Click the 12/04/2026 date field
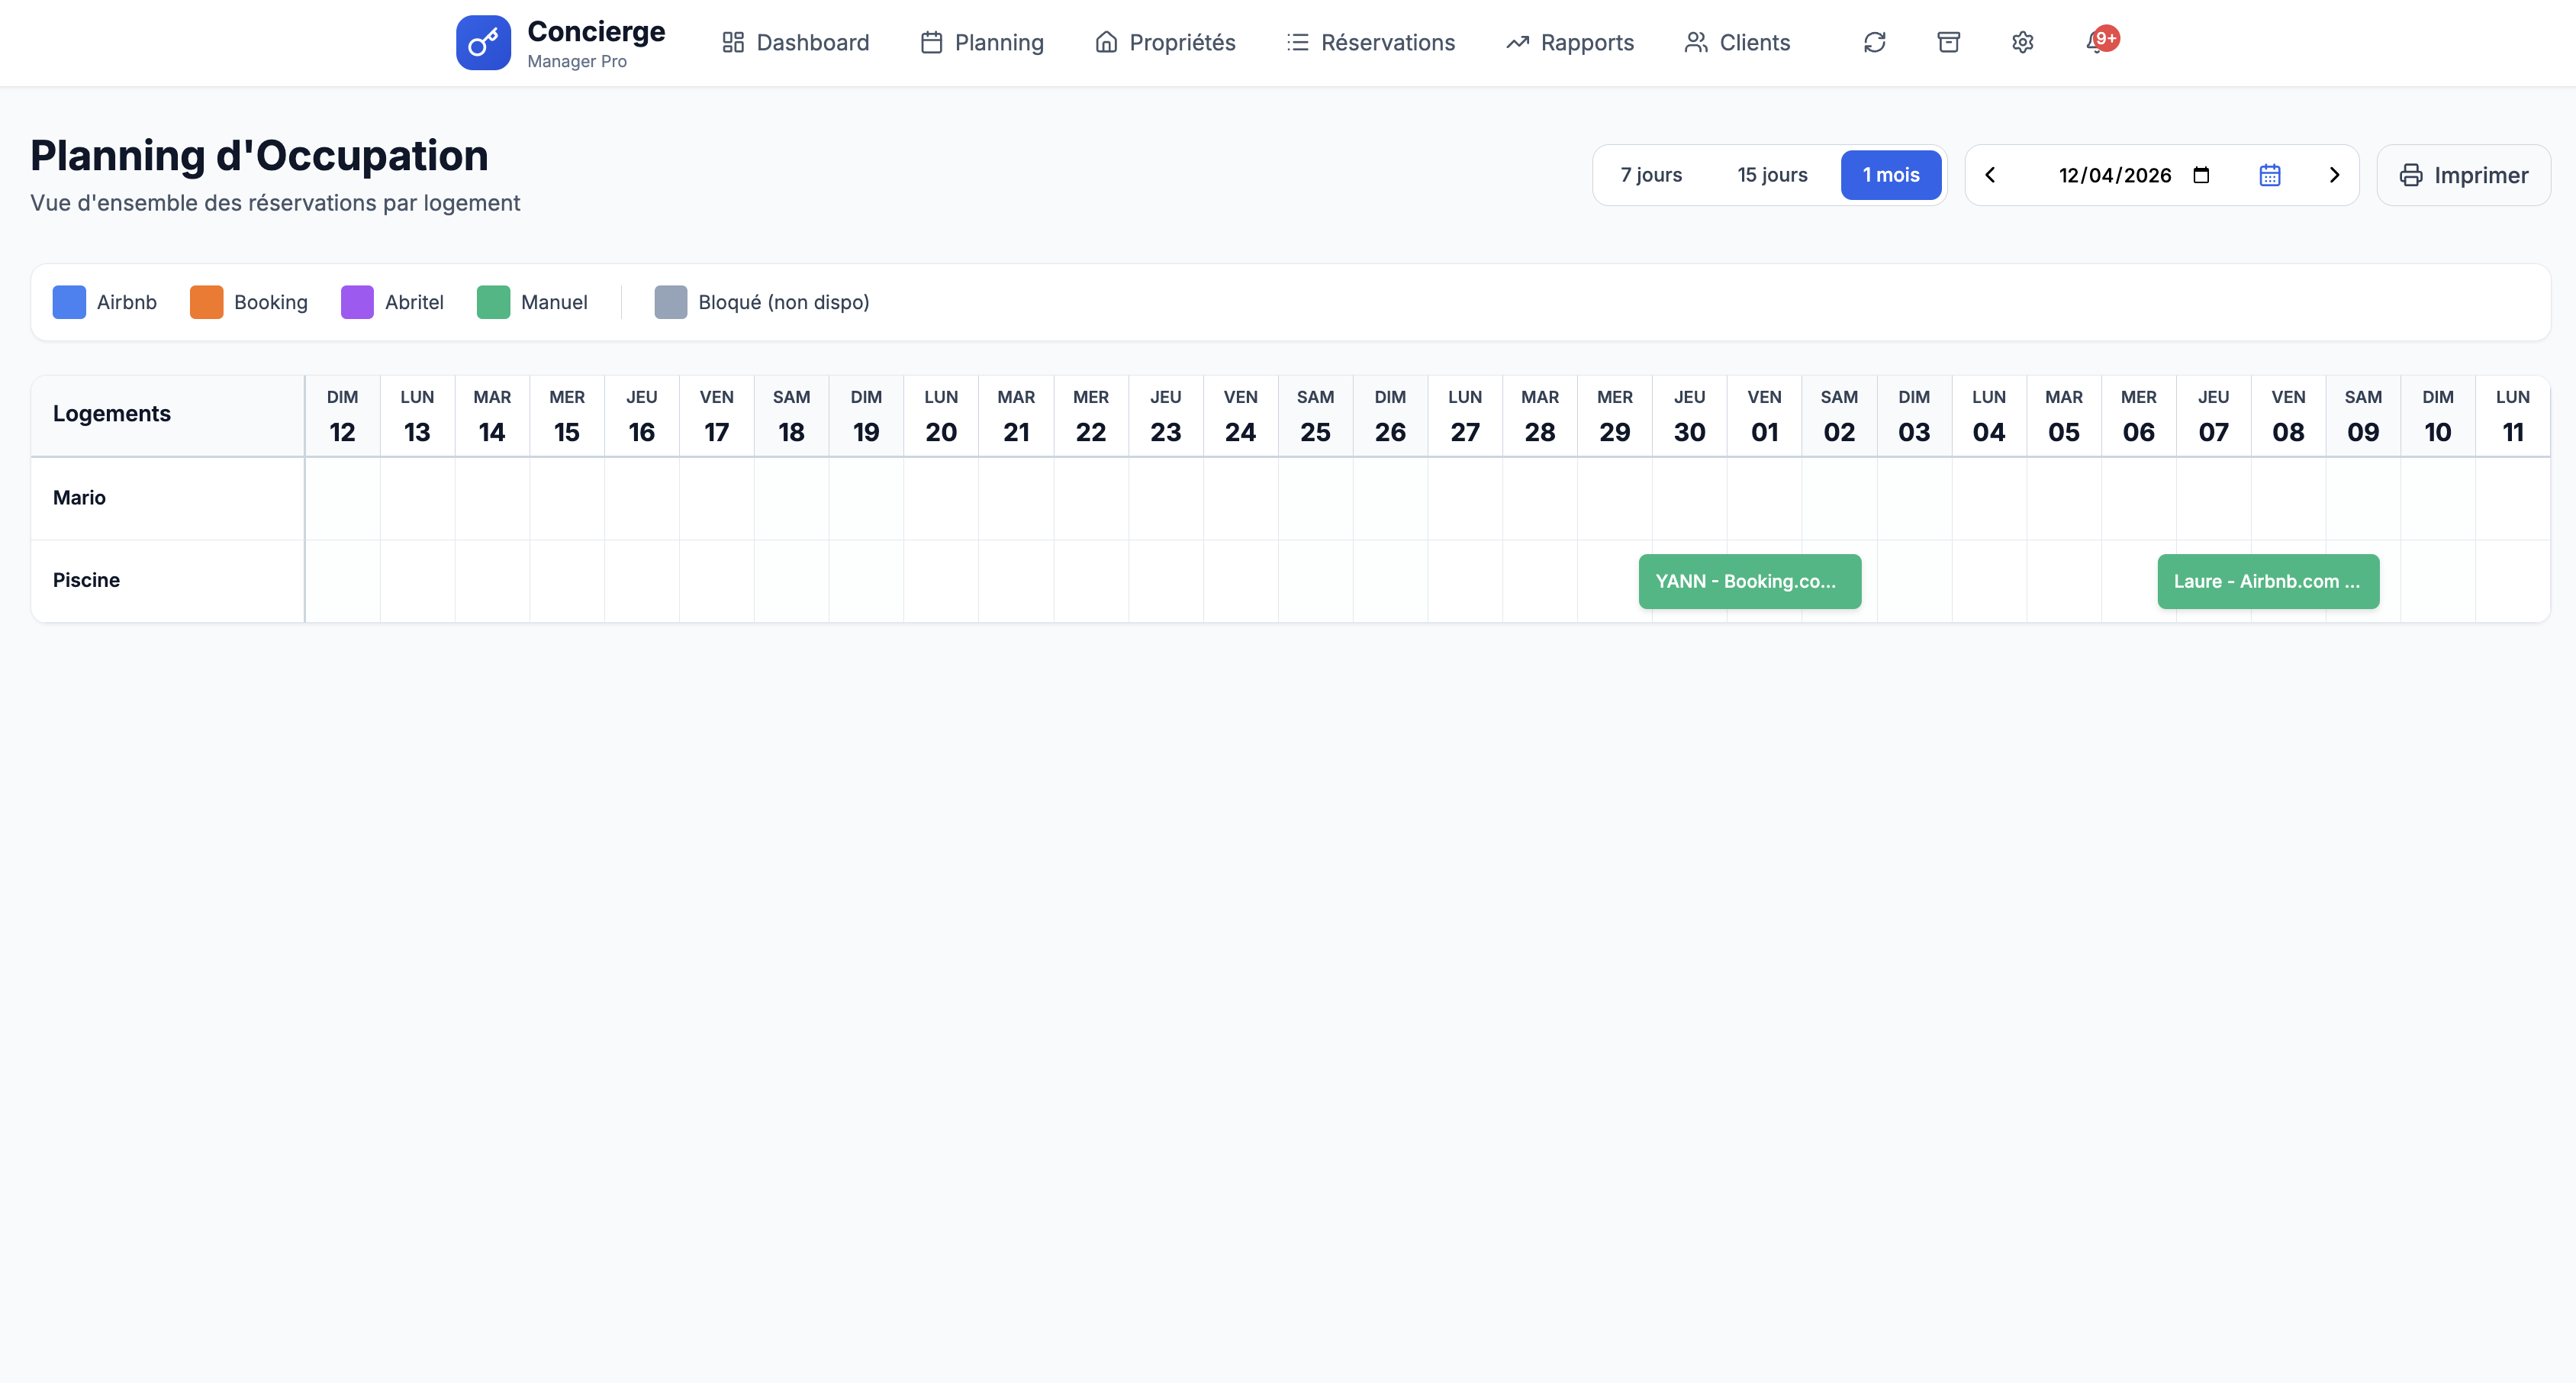Viewport: 2576px width, 1383px height. coord(2114,175)
